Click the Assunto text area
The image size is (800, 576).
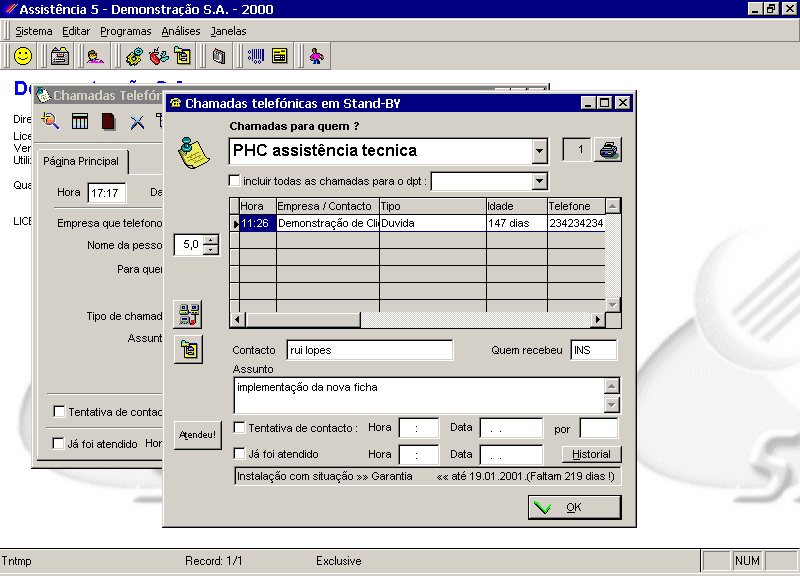coord(419,395)
